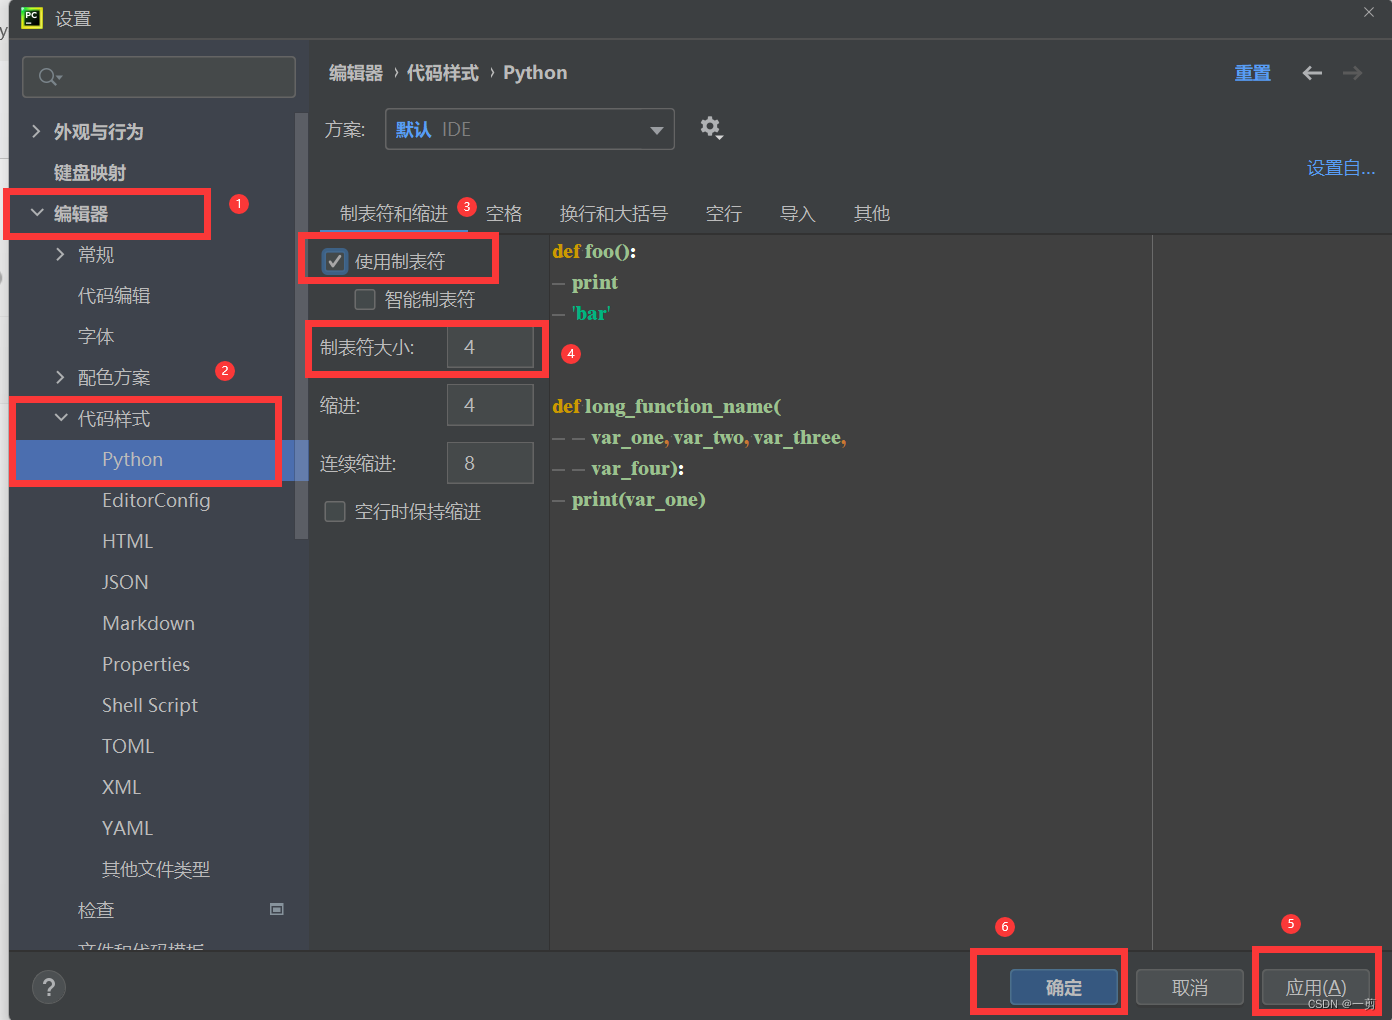This screenshot has width=1392, height=1020.
Task: Click the magnifier in the settings search box
Action: tap(46, 76)
